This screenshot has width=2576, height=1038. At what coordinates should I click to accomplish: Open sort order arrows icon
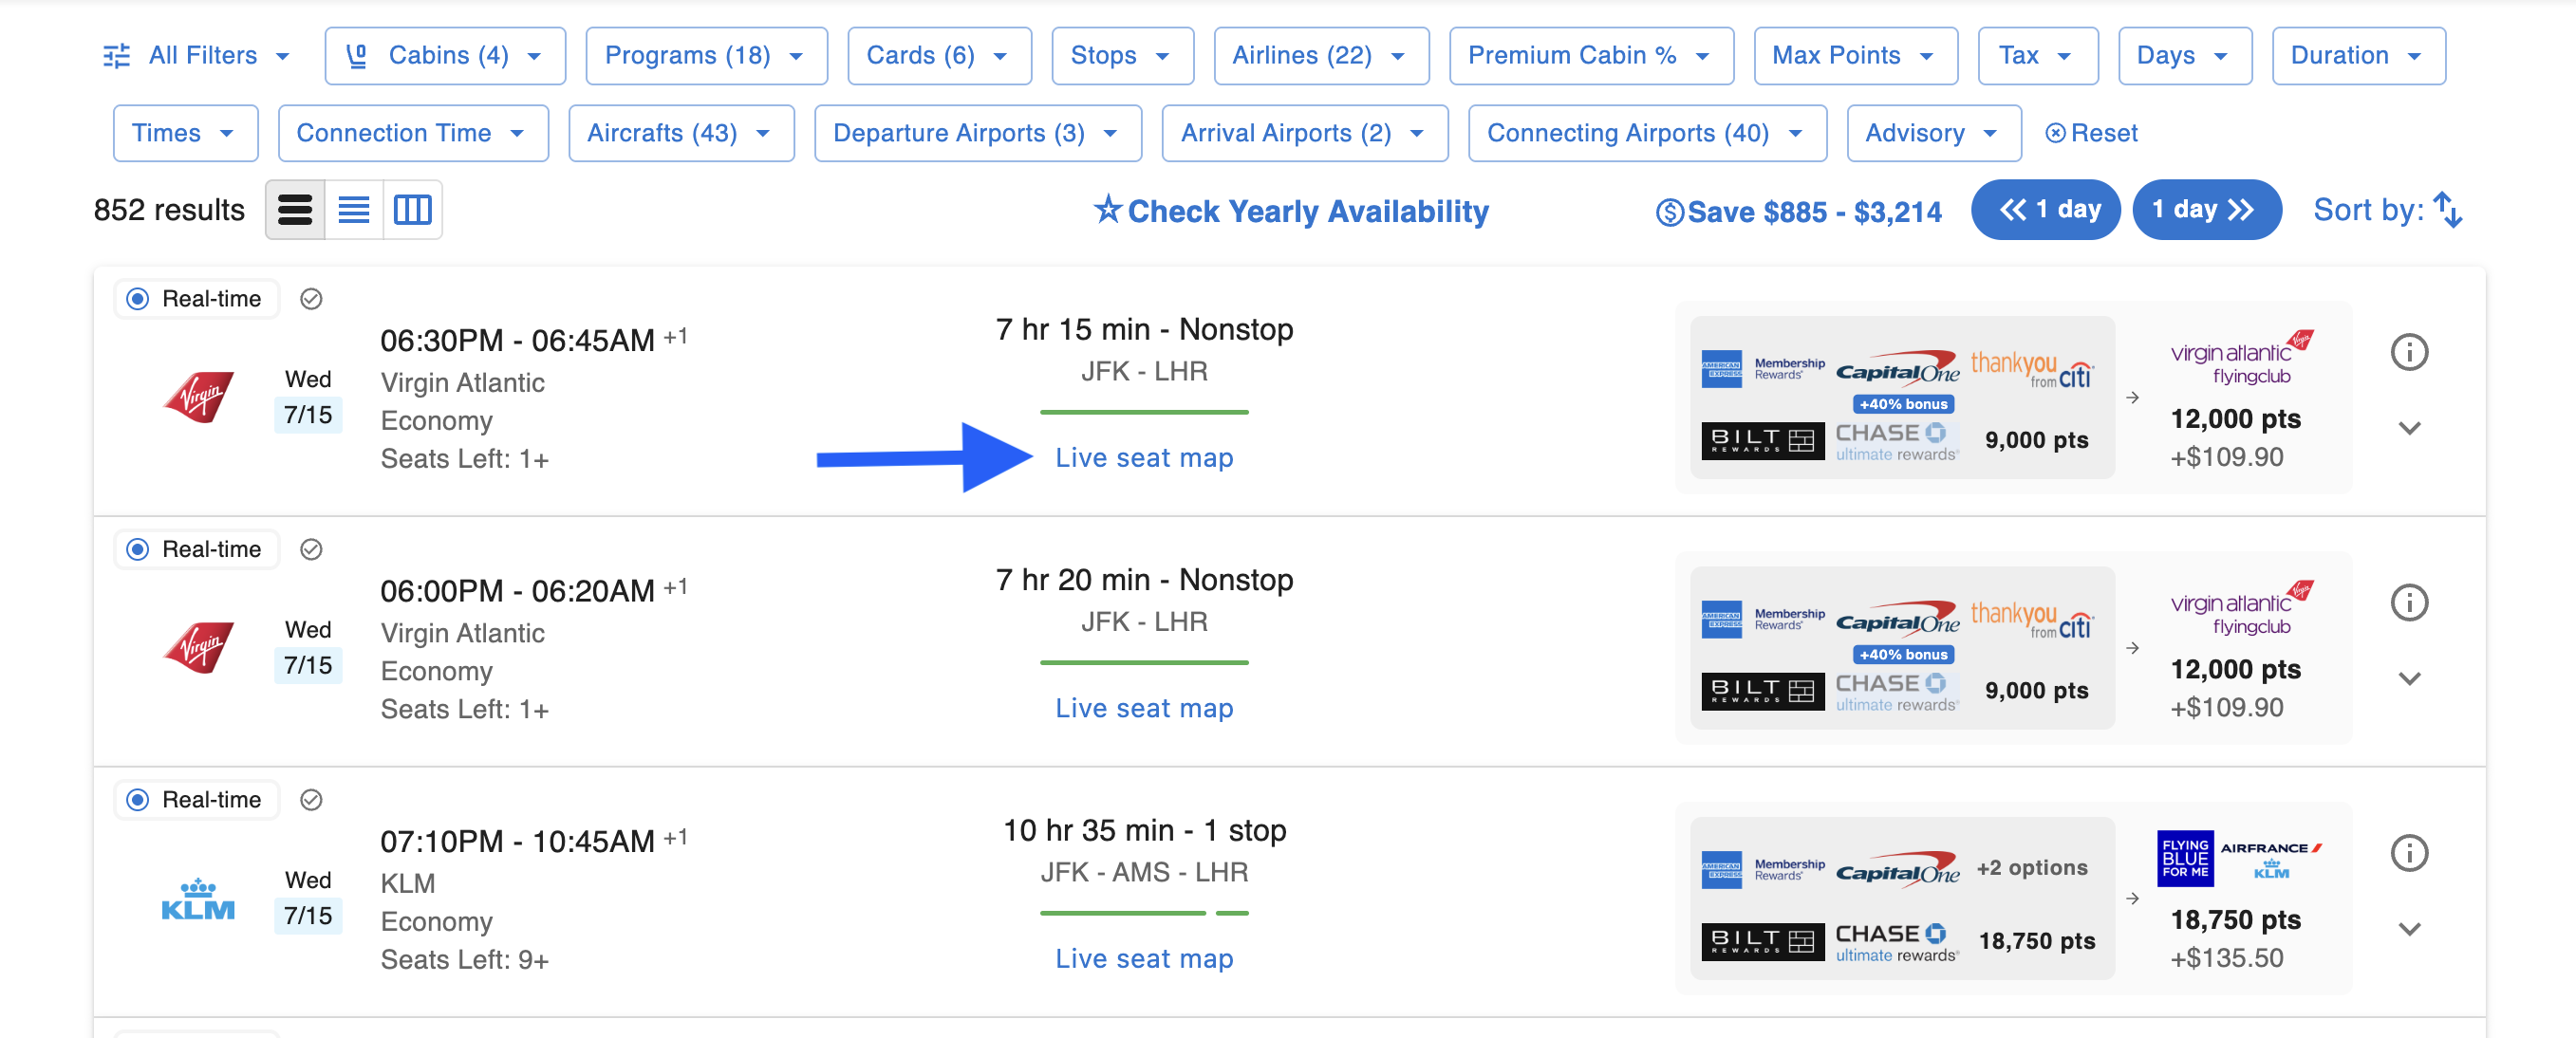pyautogui.click(x=2447, y=210)
